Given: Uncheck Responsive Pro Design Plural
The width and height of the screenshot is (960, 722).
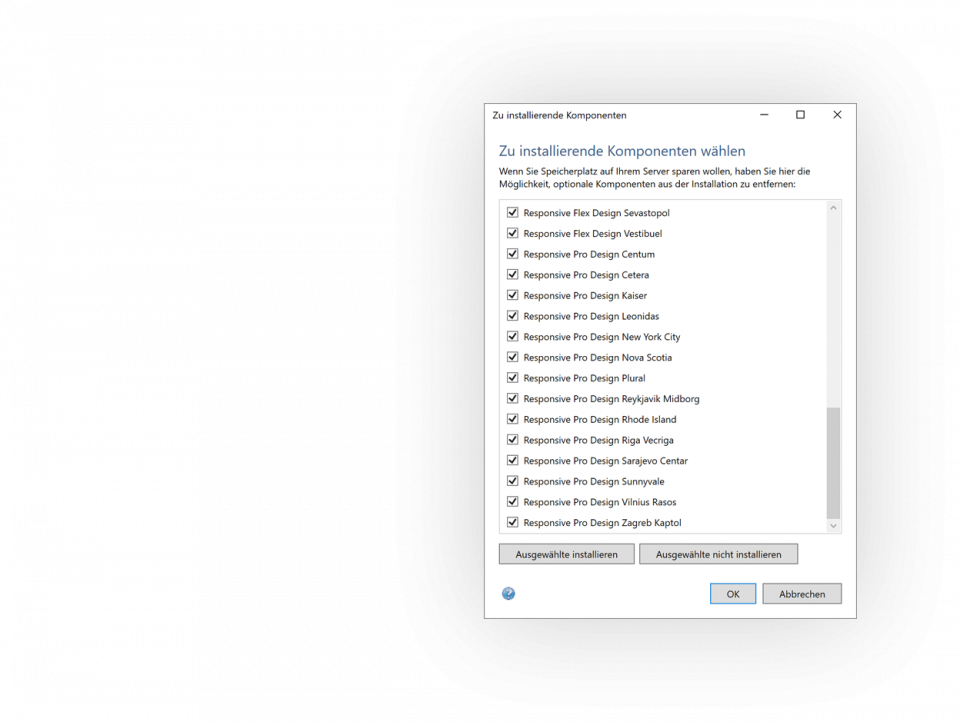Looking at the screenshot, I should pyautogui.click(x=512, y=377).
